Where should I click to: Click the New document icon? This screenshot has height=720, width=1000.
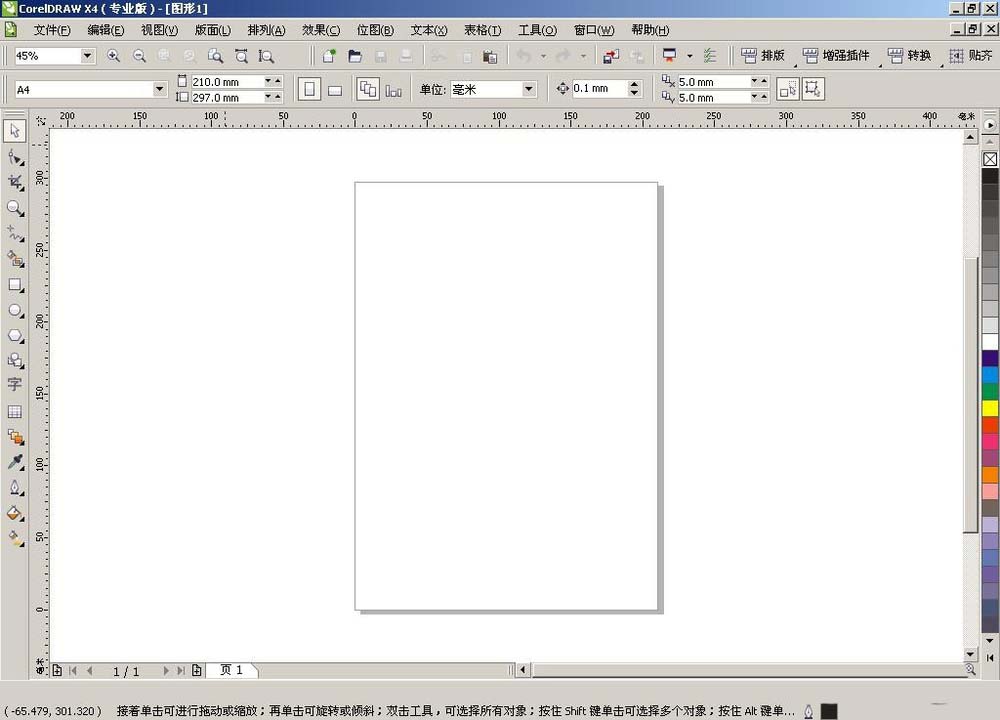(329, 56)
